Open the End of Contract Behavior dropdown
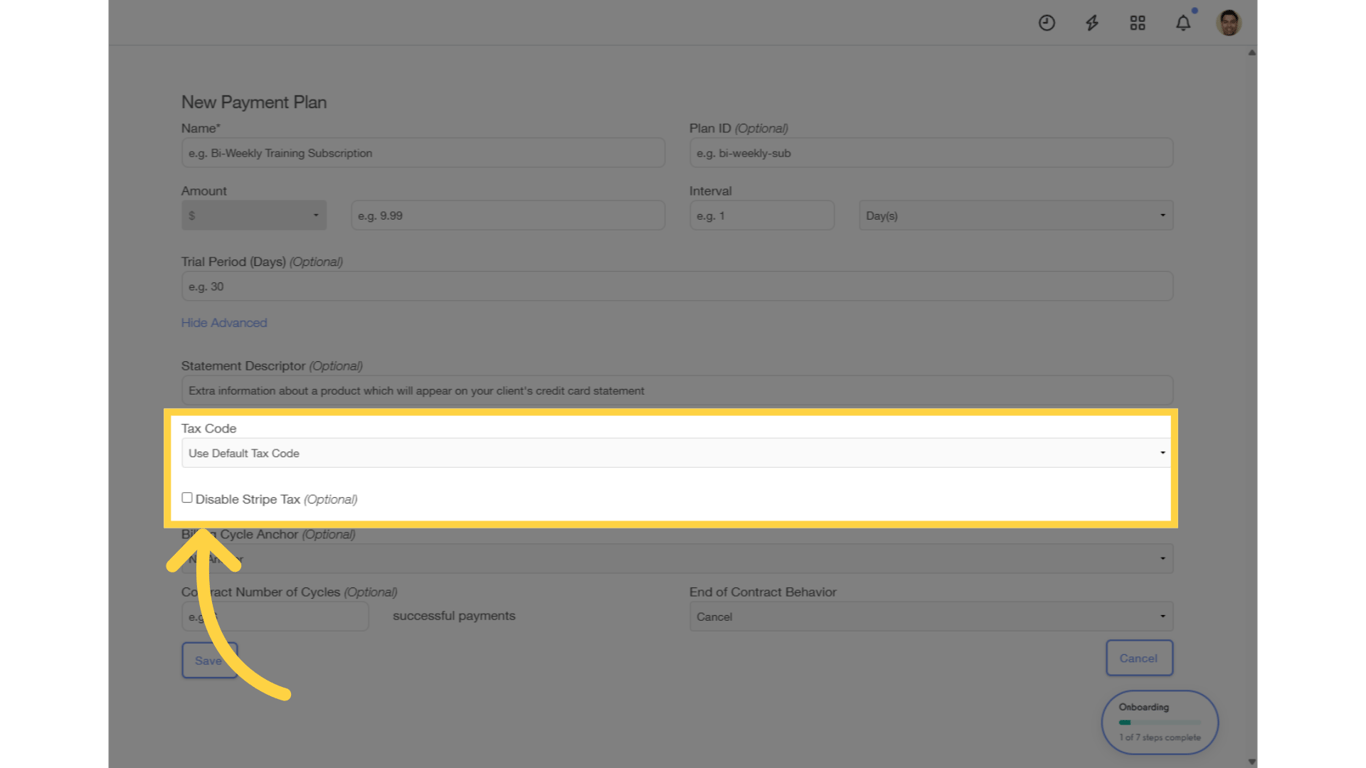 (x=931, y=616)
